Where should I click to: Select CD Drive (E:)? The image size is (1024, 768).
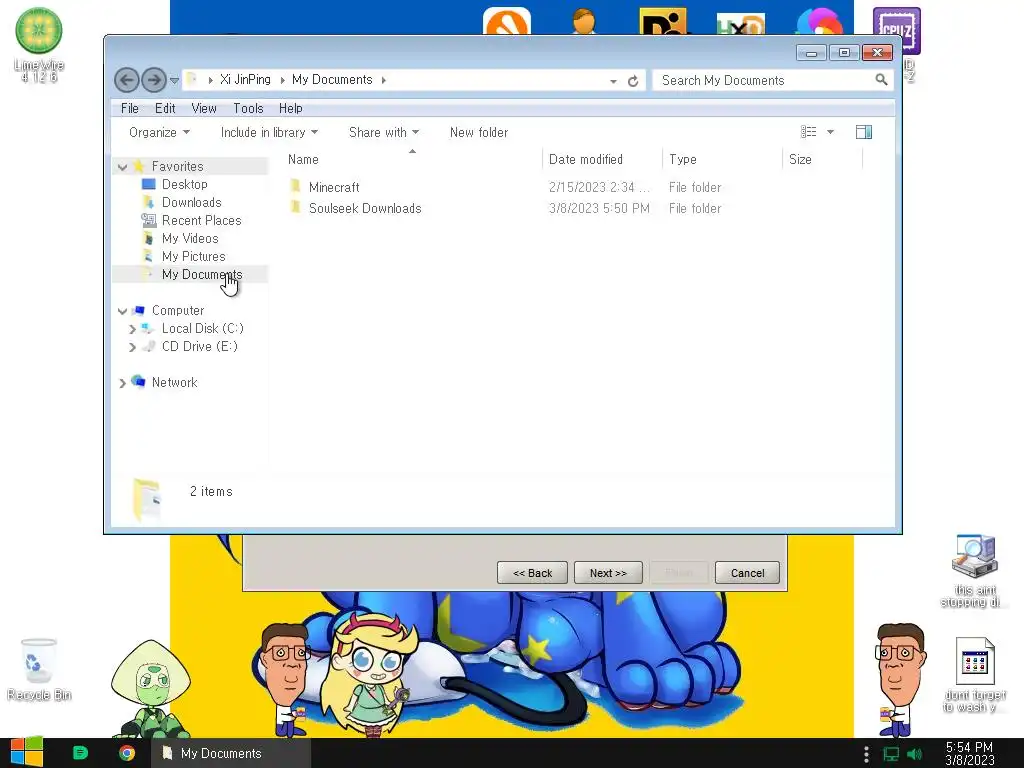tap(199, 346)
